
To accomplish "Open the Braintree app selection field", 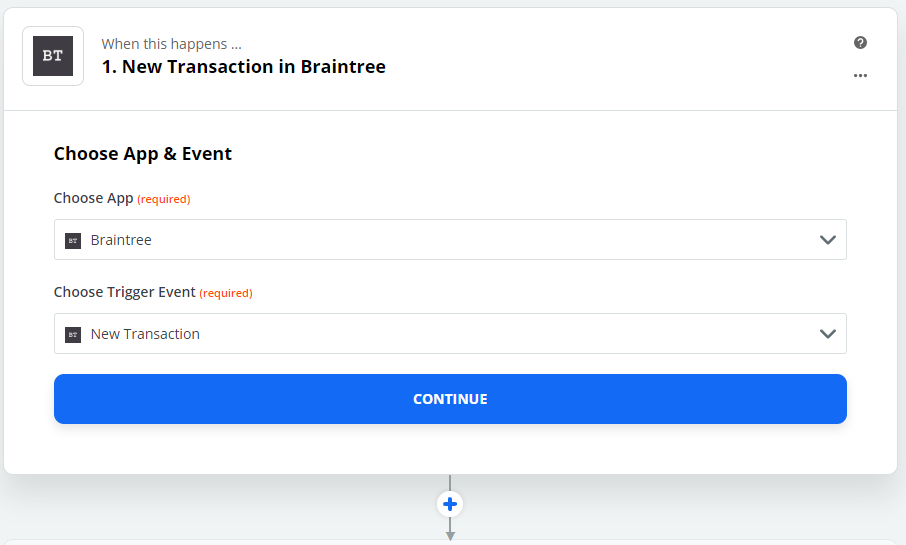I will click(450, 240).
